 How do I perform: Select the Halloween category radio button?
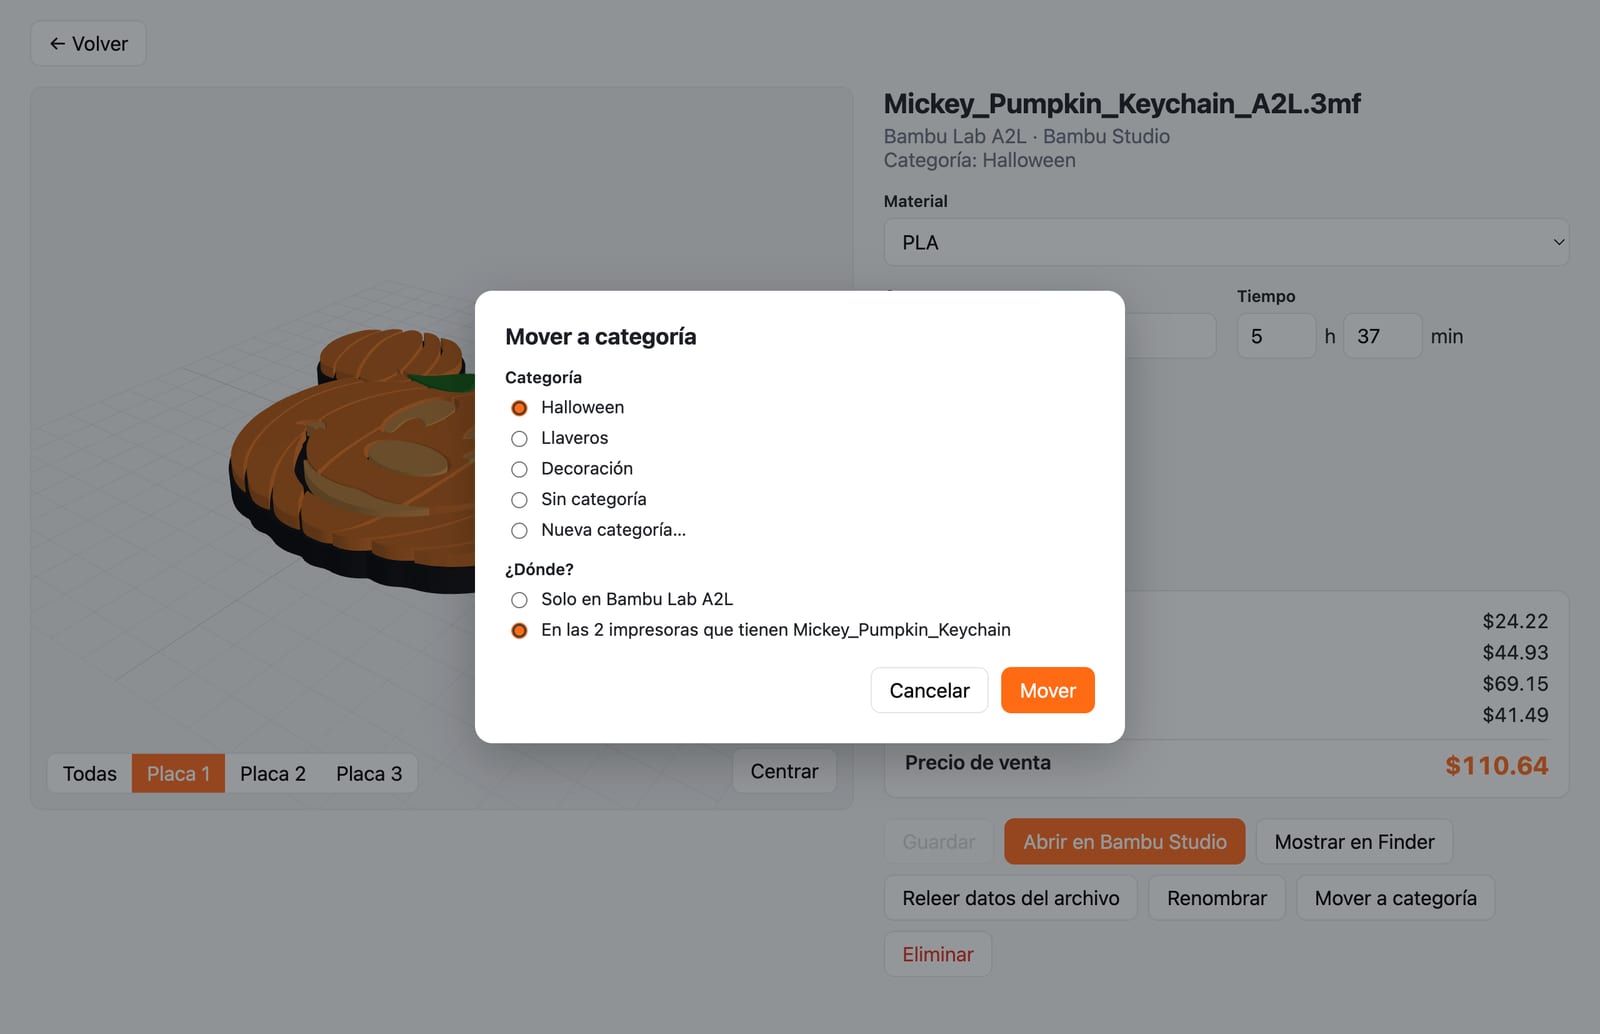click(x=519, y=408)
